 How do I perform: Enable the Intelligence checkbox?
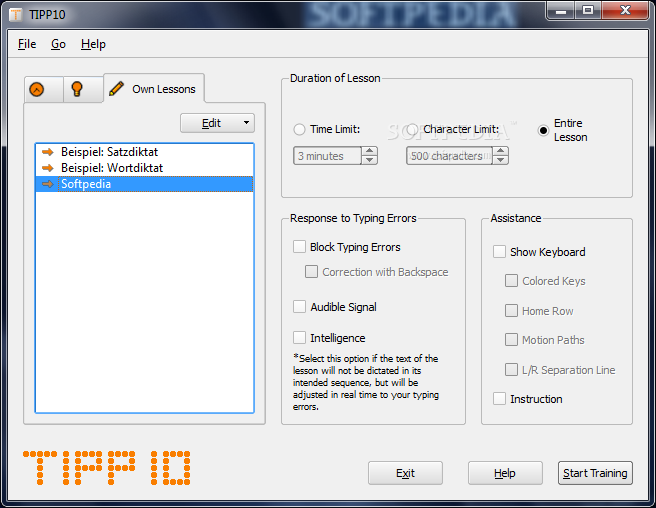300,337
